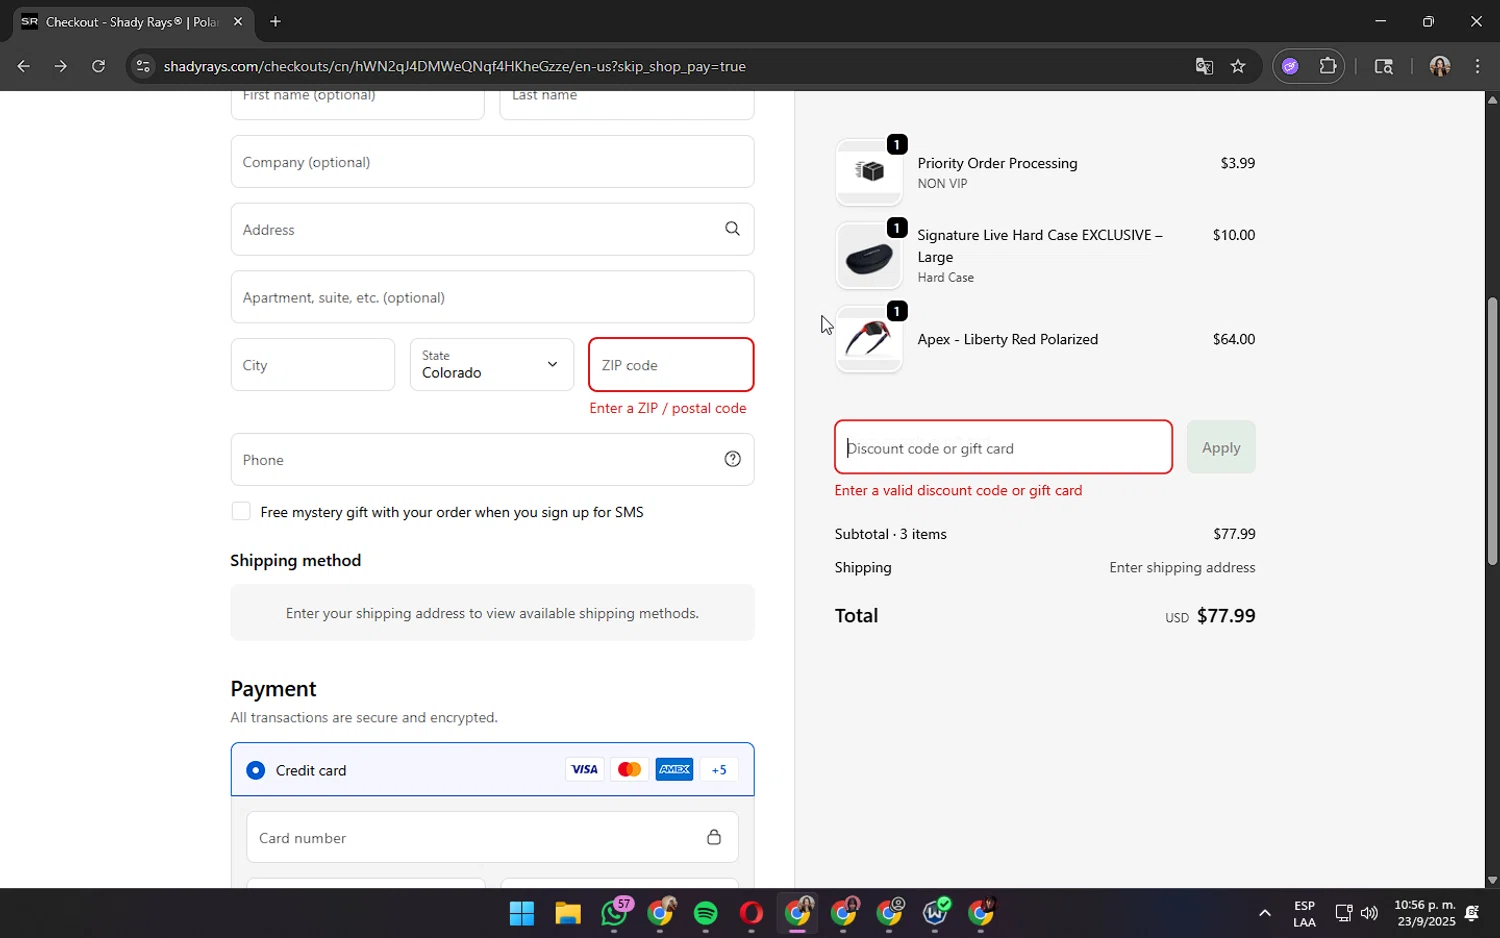Open WhatsApp from taskbar

tap(614, 913)
